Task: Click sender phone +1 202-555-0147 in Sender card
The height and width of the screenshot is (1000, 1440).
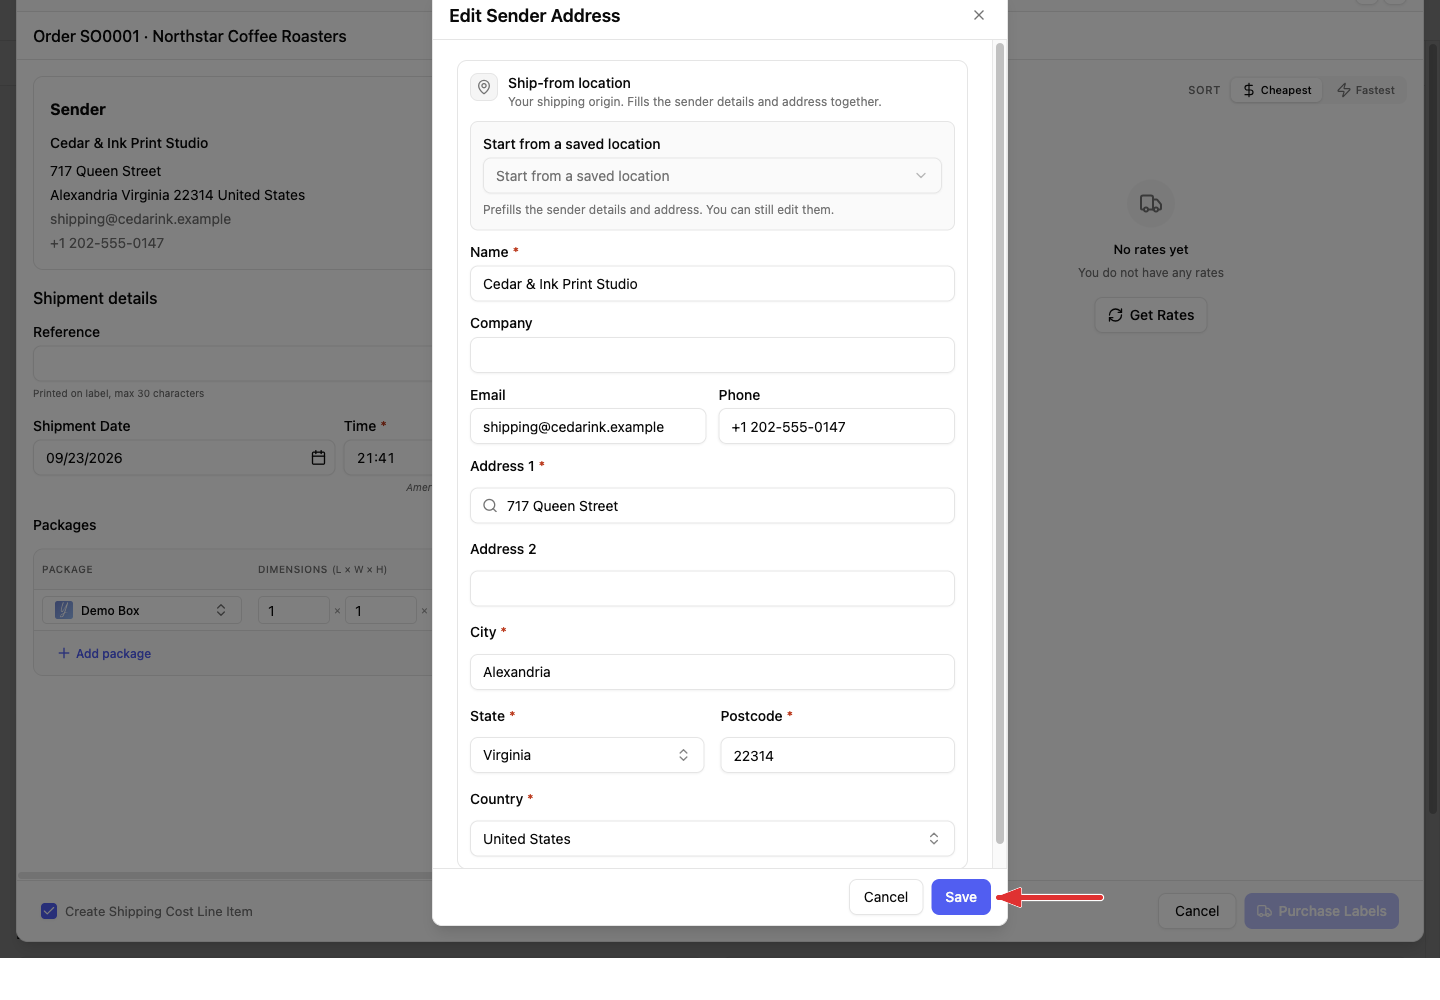Action: coord(107,243)
